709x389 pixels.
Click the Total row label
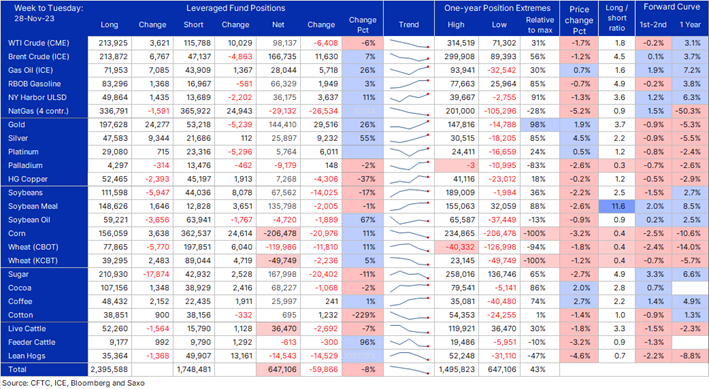click(x=17, y=370)
